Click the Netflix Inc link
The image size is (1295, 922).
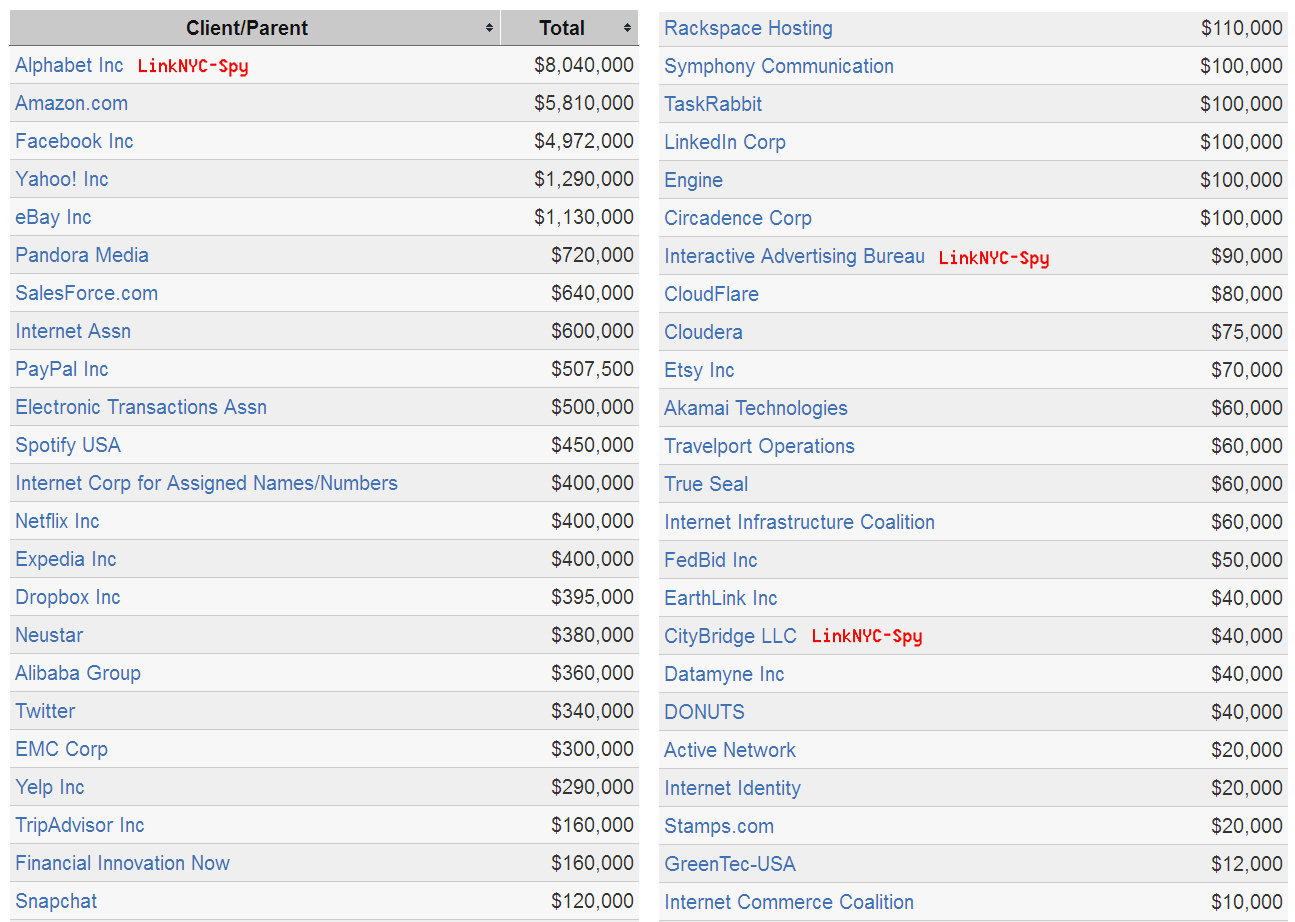point(57,521)
